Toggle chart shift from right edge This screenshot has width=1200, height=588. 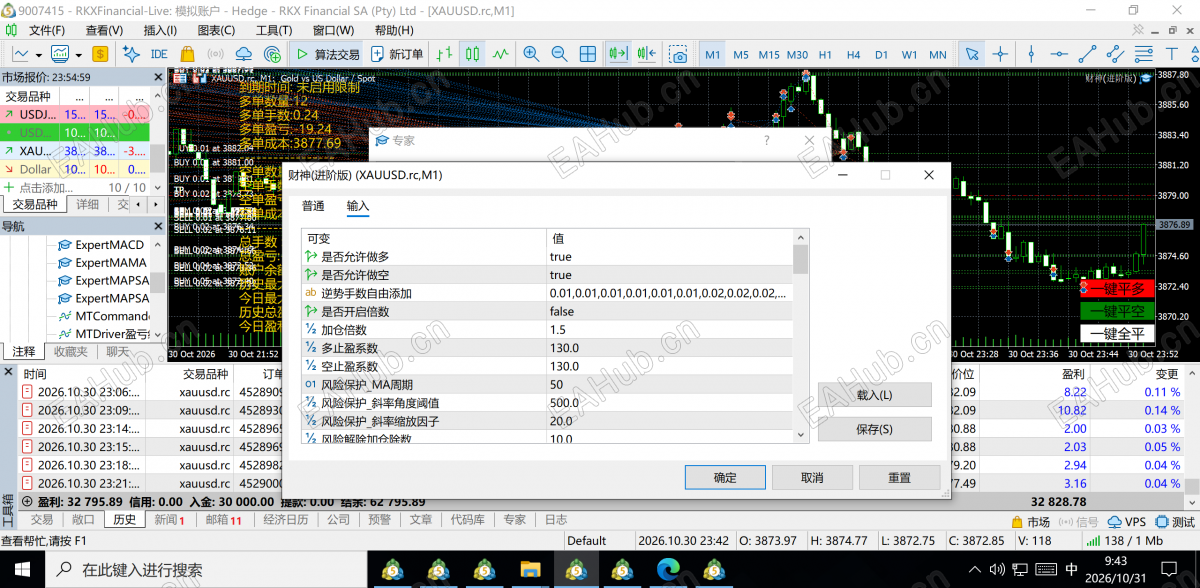point(647,54)
